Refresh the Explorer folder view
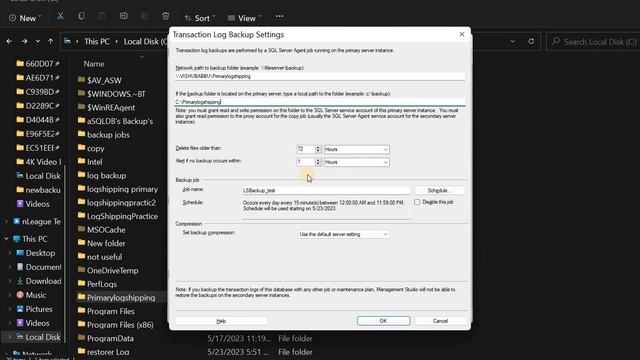 click(531, 41)
